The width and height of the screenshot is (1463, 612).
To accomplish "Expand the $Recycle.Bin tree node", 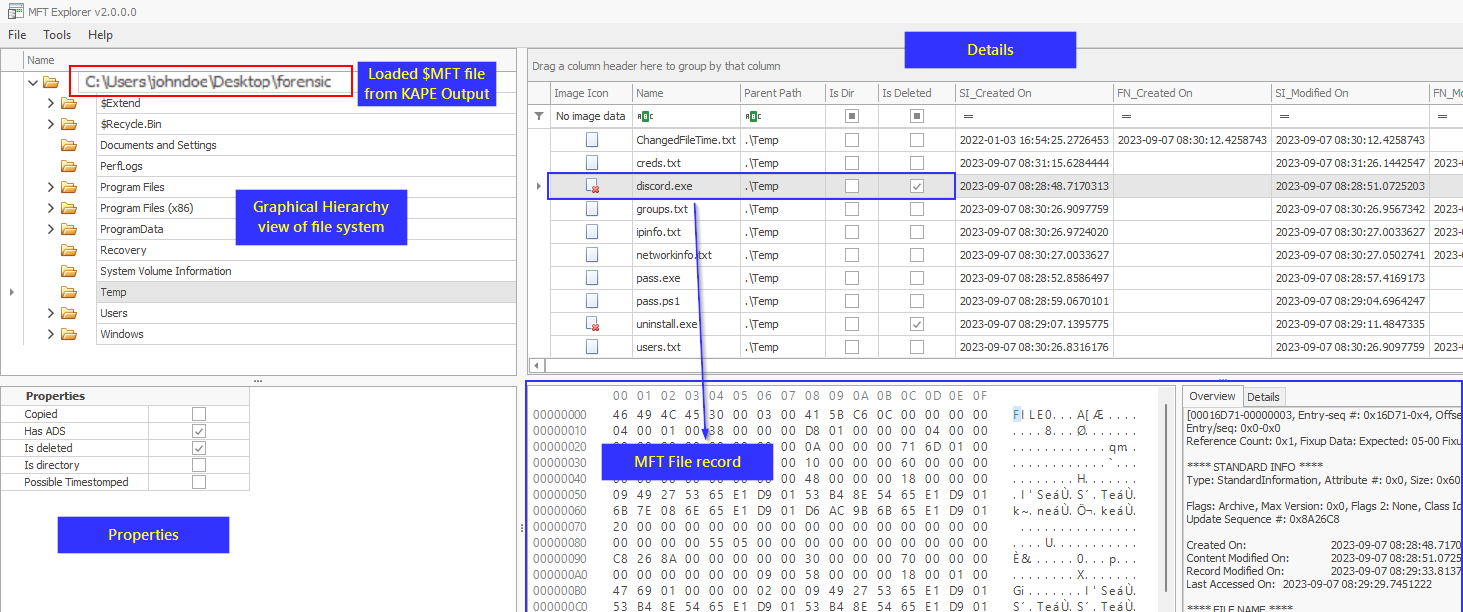I will coord(51,124).
